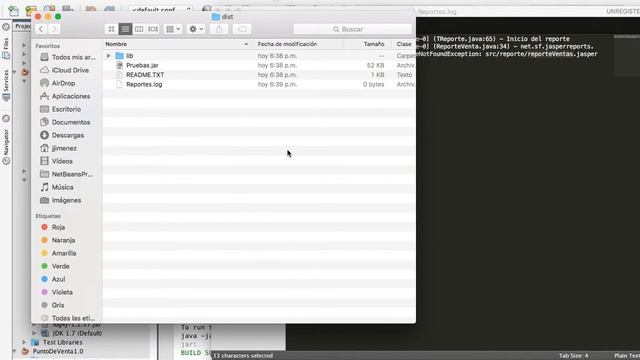Change Tab Size in Sublime status bar
The width and height of the screenshot is (640, 360).
(573, 356)
